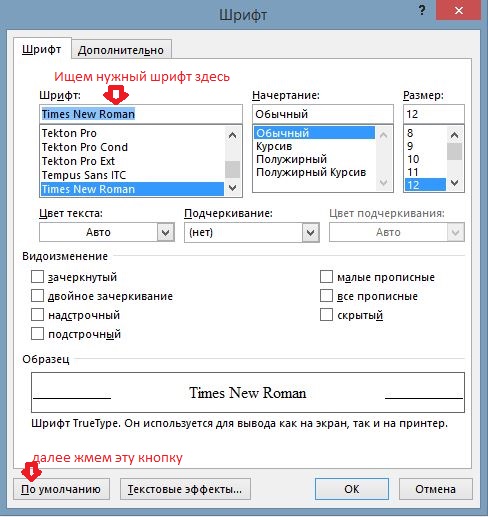Screen dimensions: 488x517
Task: Tick the надстрочный checkbox
Action: (37, 315)
